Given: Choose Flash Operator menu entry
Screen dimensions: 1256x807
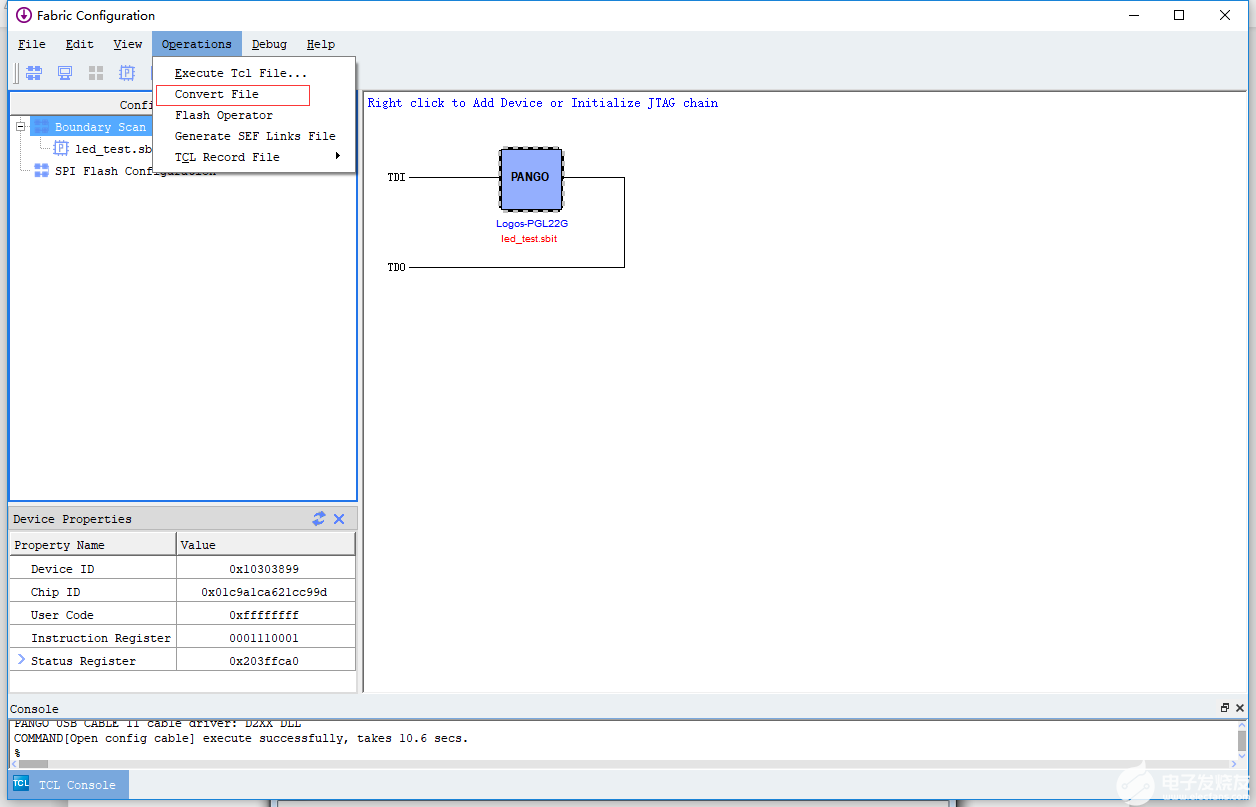Looking at the screenshot, I should tap(254, 115).
